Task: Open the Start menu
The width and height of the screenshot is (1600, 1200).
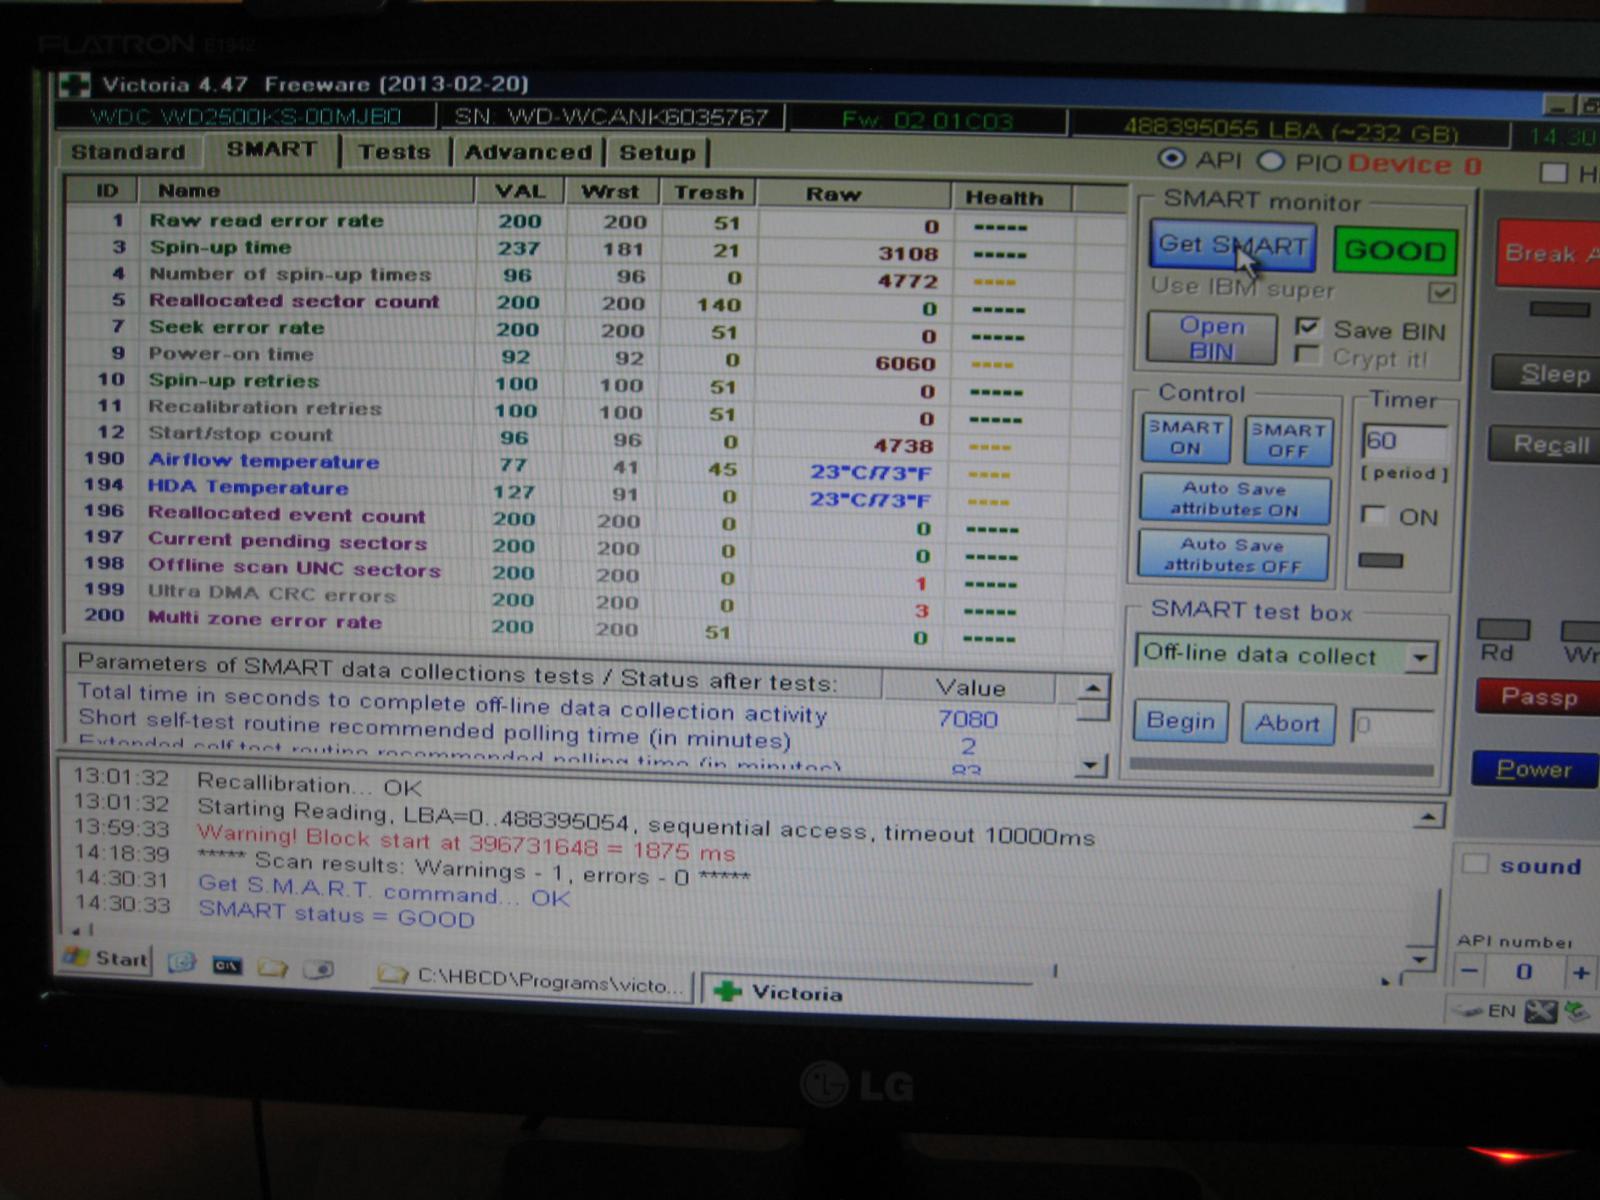Action: click(107, 959)
